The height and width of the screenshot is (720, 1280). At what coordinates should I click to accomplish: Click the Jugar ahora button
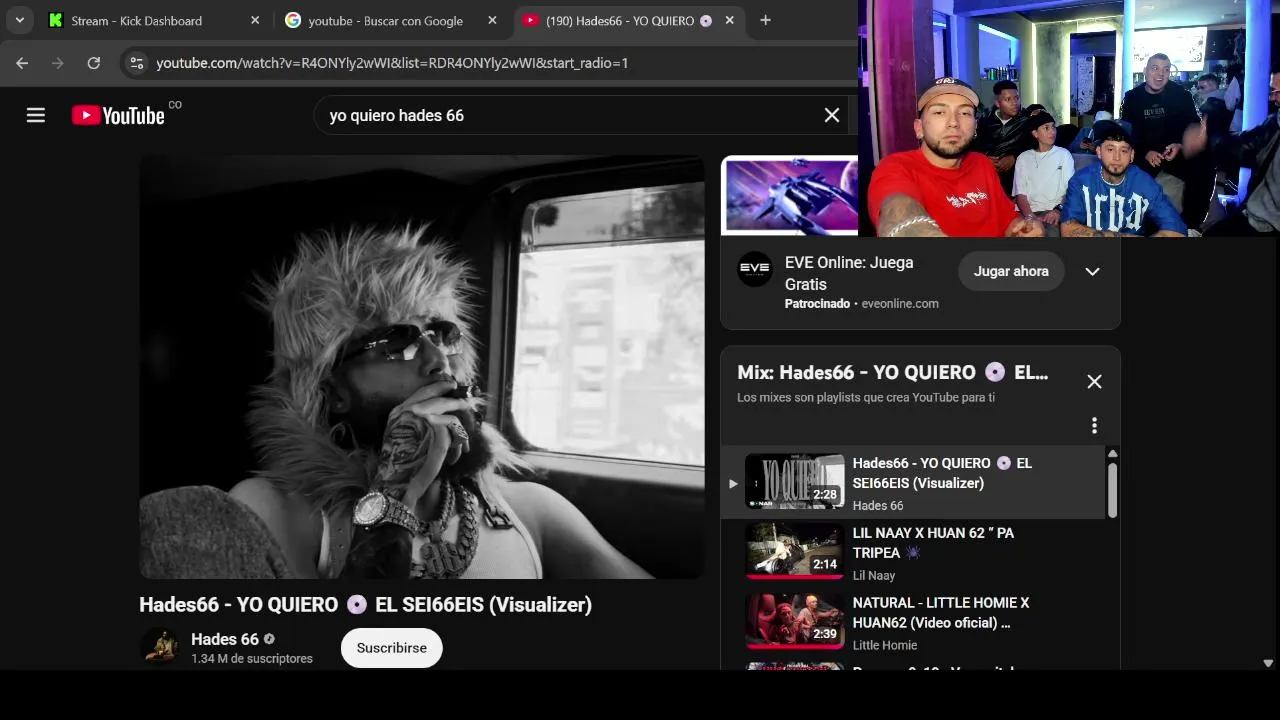click(1011, 271)
